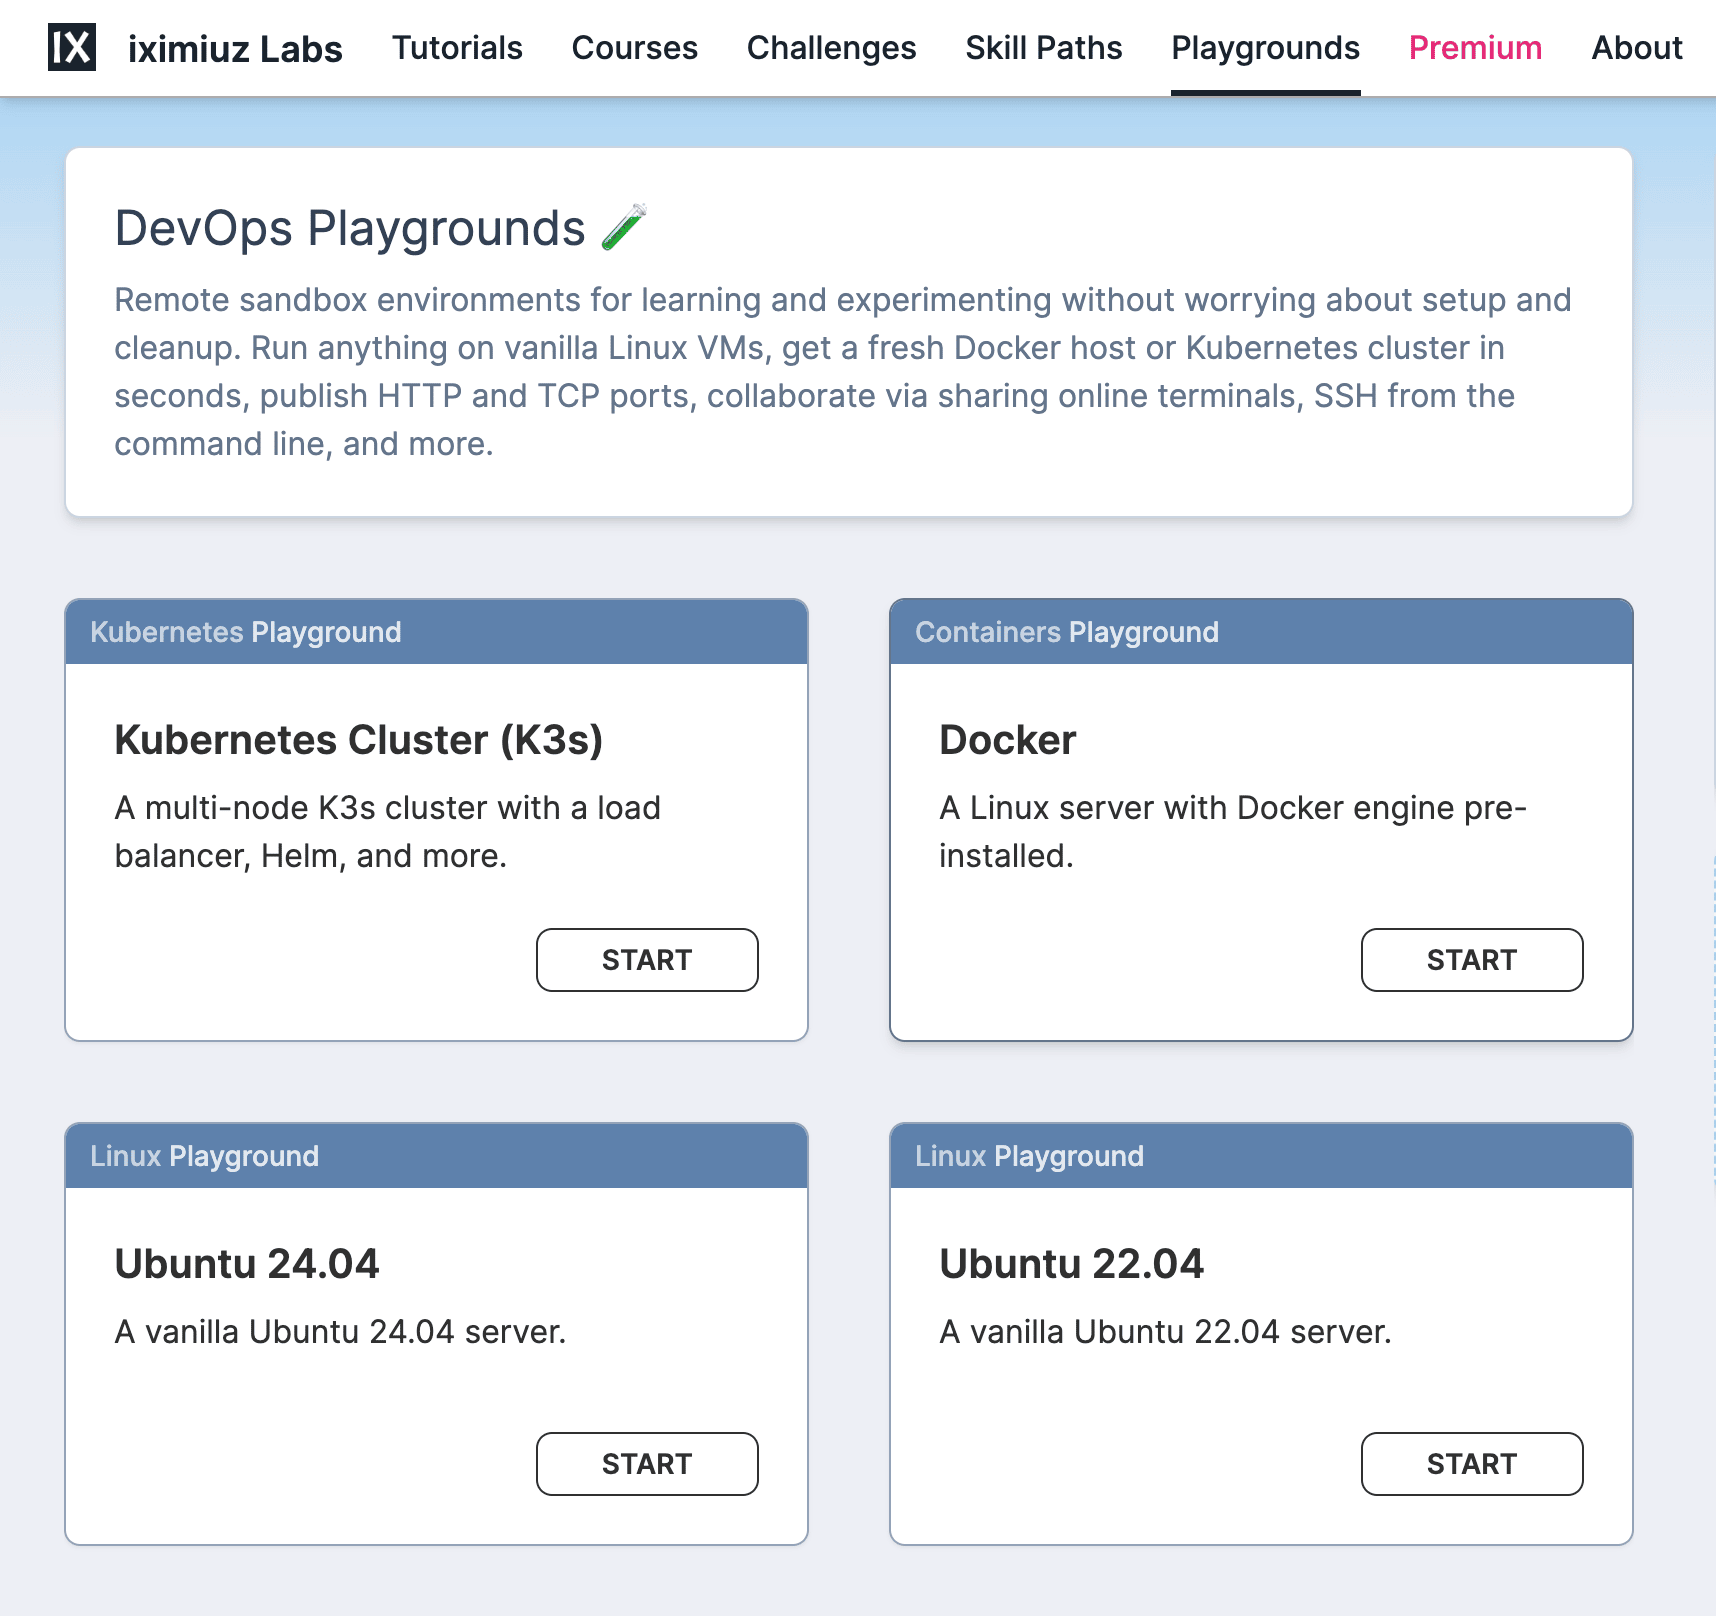Click the 'A vanilla Ubuntu 24.04 server.' description
This screenshot has height=1616, width=1716.
[340, 1332]
